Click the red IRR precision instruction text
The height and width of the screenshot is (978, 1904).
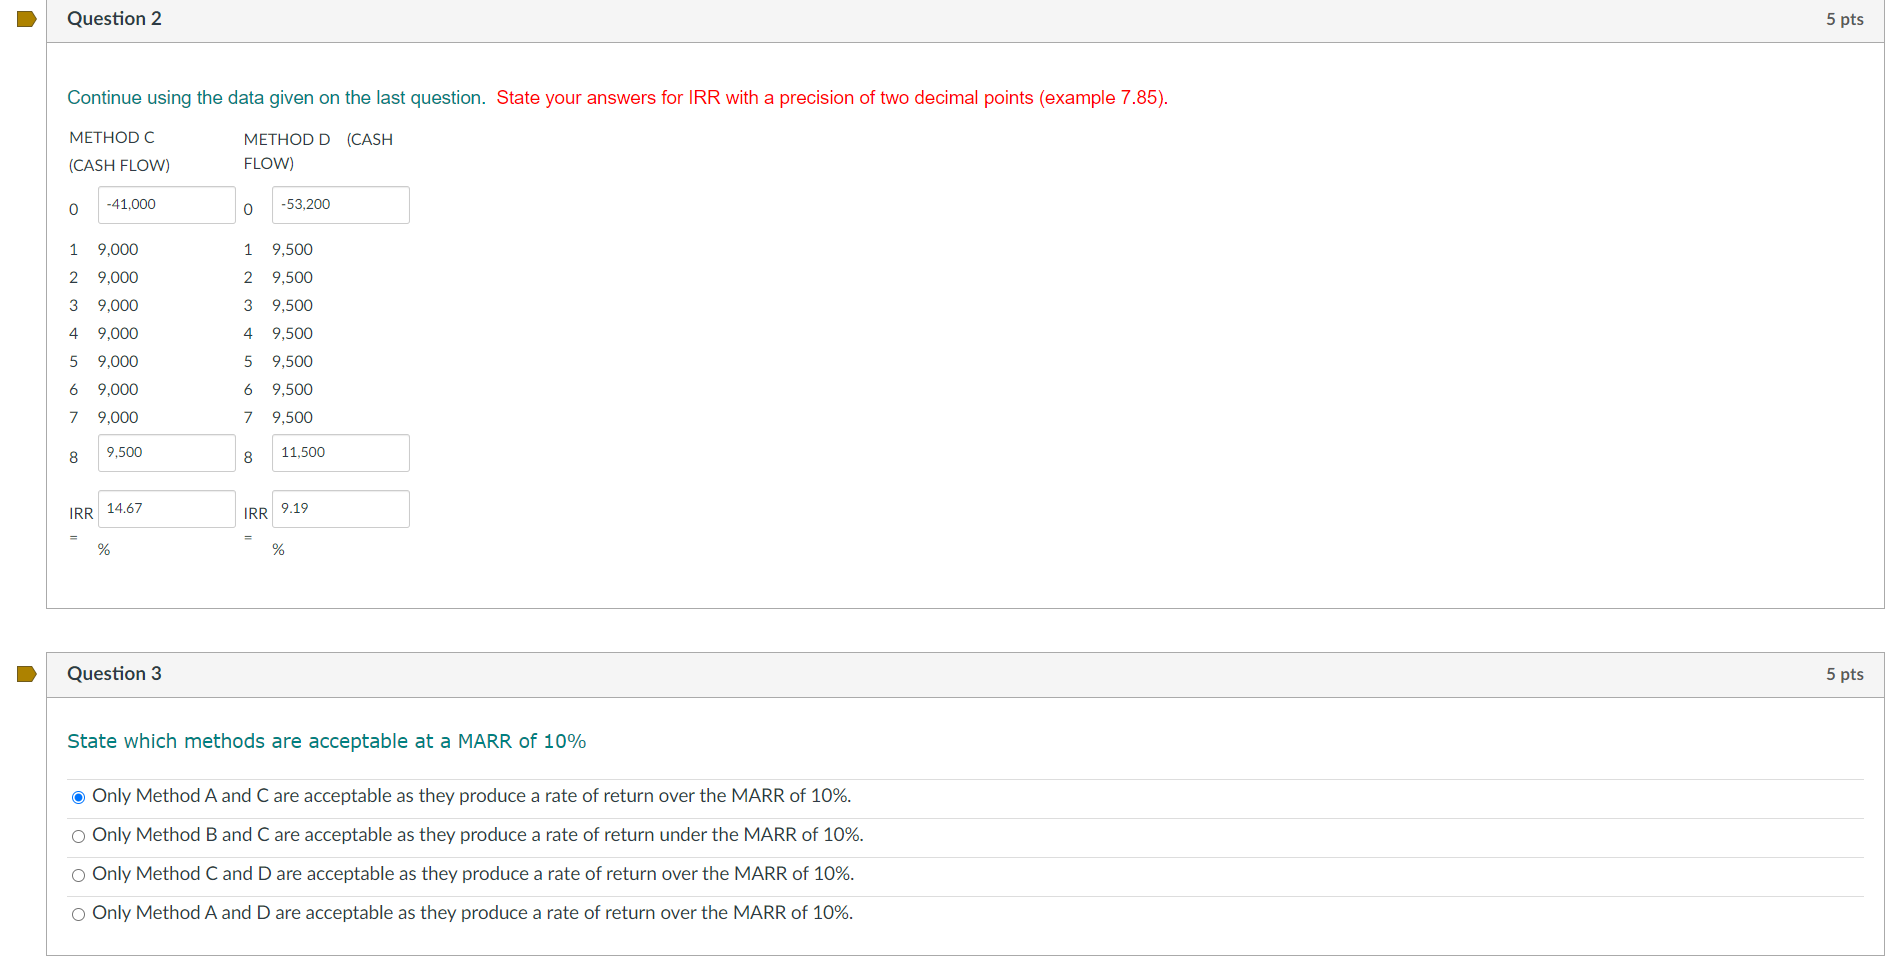tap(832, 98)
